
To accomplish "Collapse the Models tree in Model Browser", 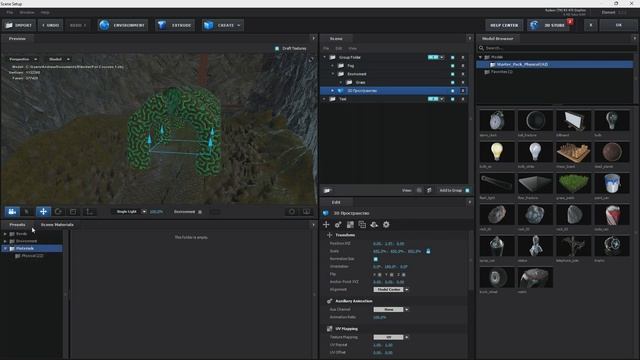I will tap(480, 57).
